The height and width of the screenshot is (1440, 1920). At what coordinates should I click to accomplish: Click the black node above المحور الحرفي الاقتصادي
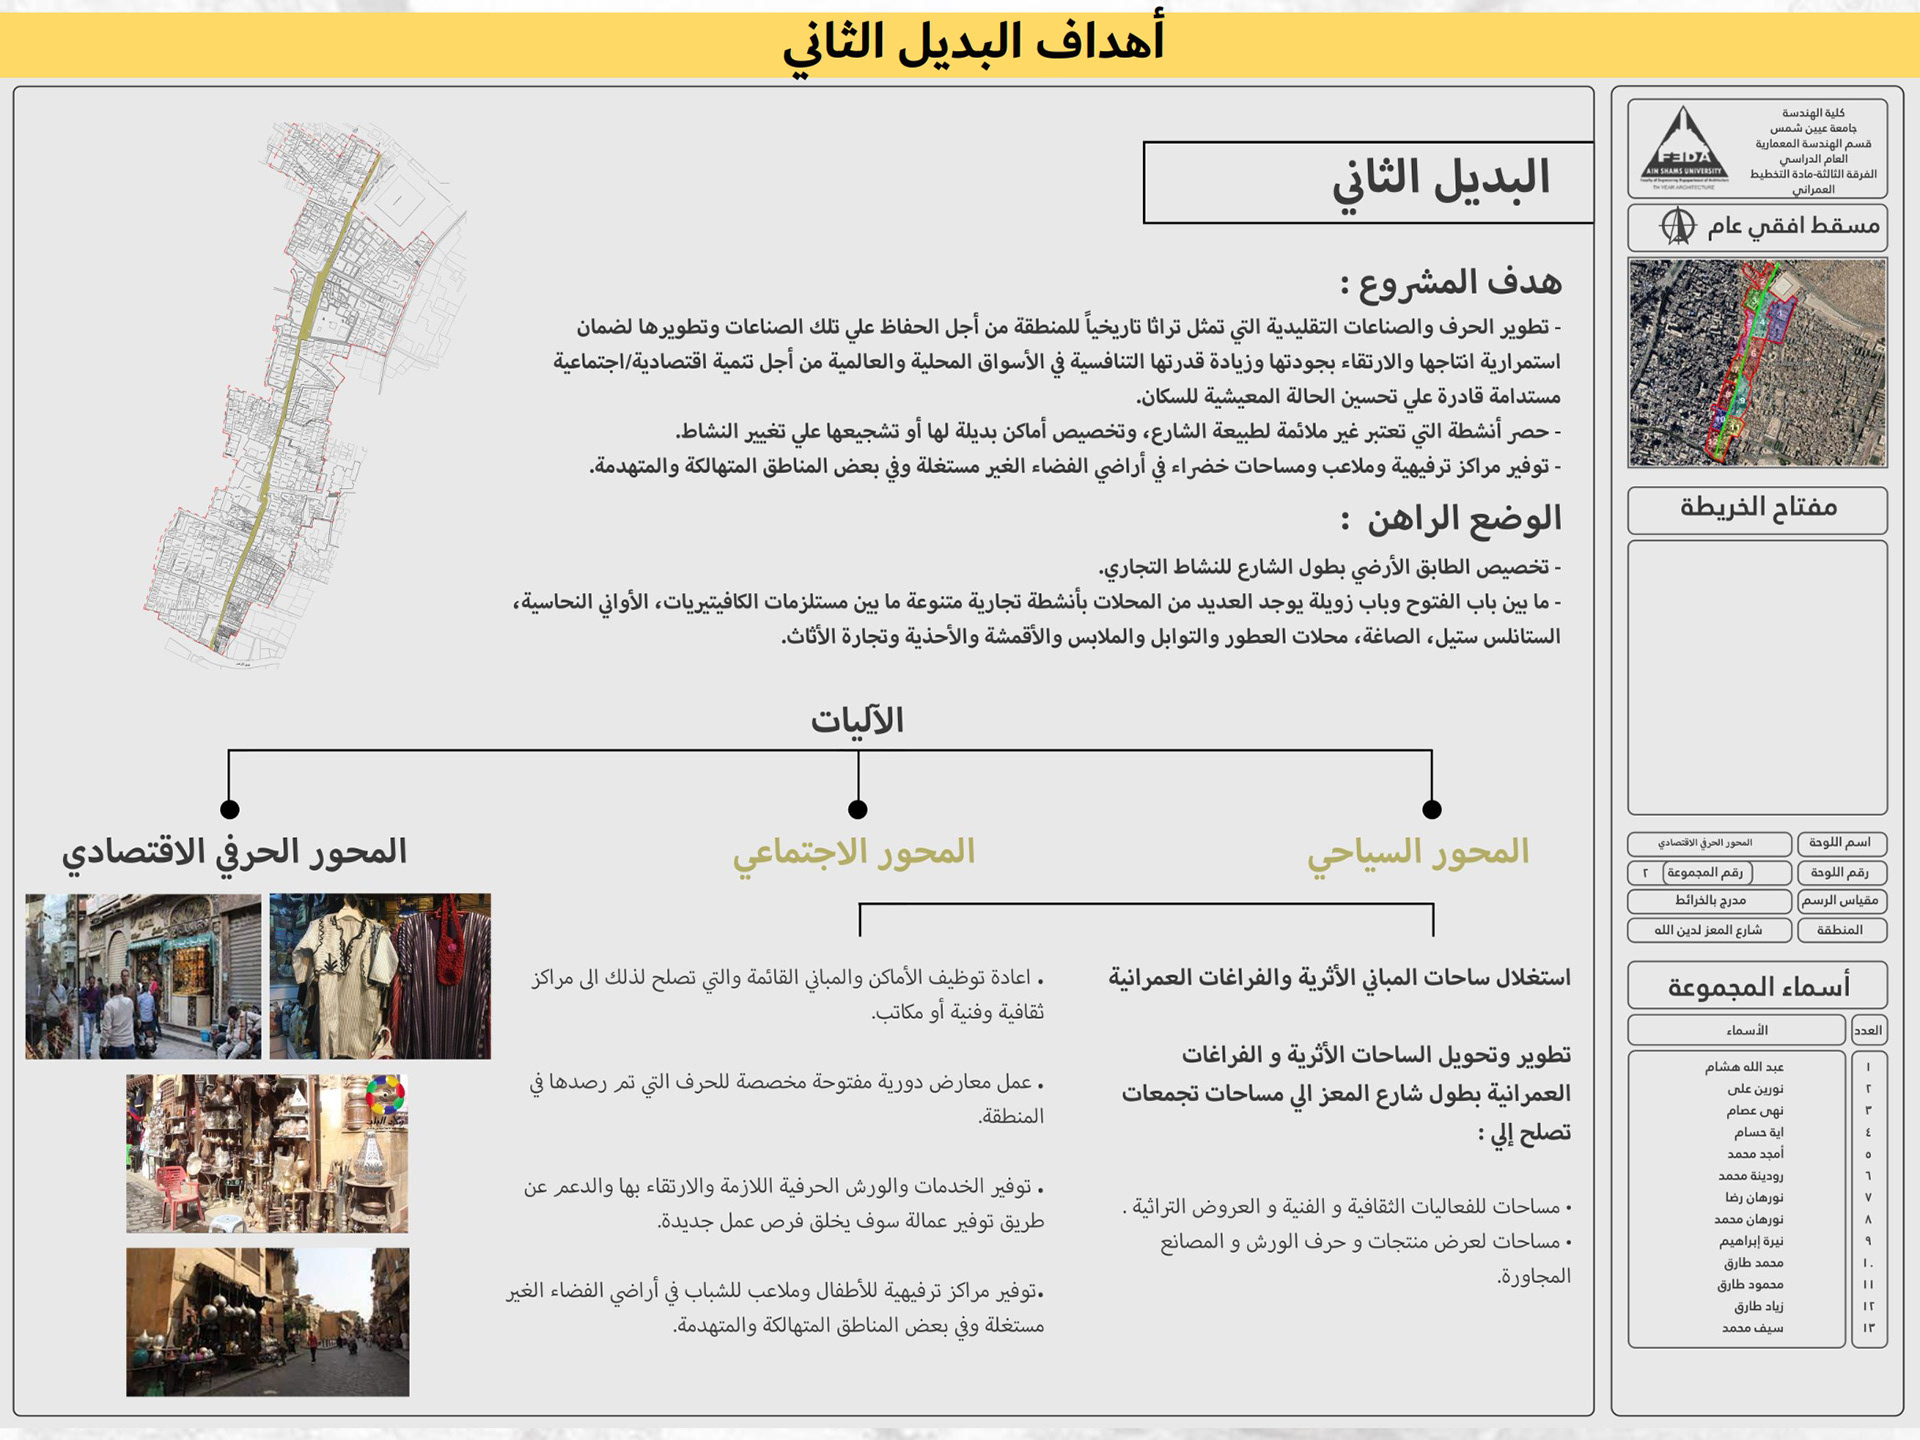[229, 809]
